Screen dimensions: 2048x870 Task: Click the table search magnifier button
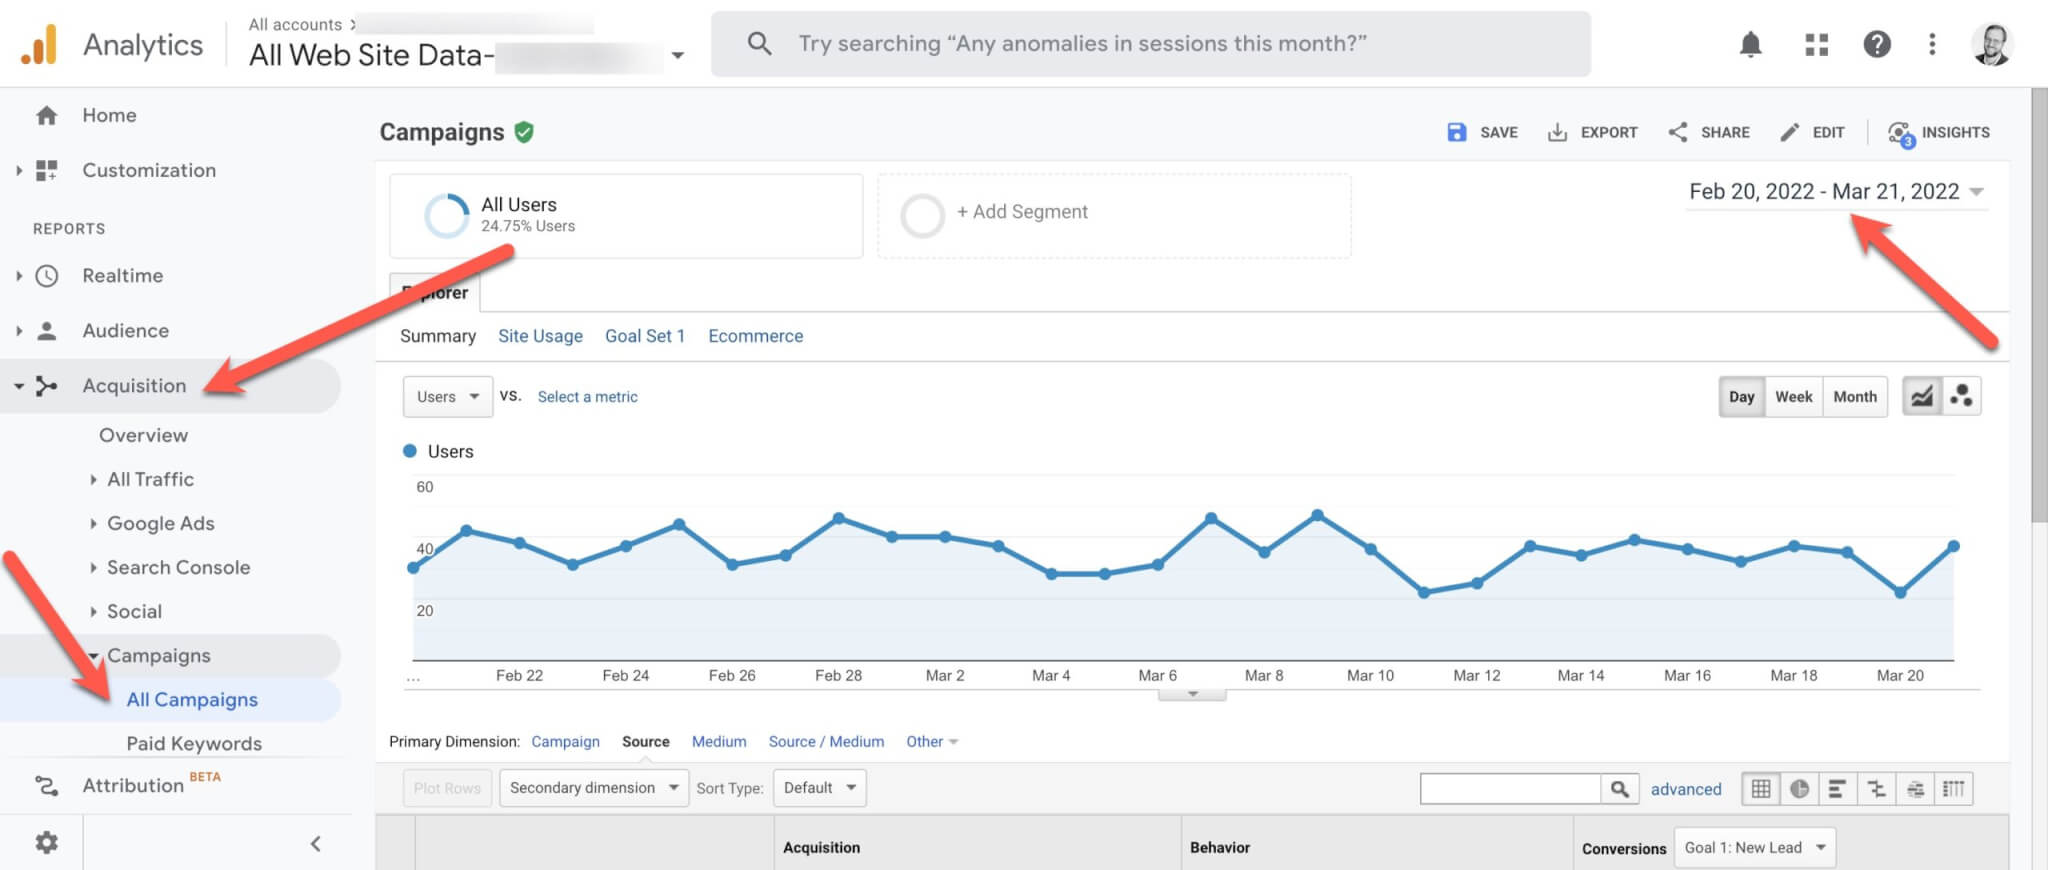coord(1619,789)
